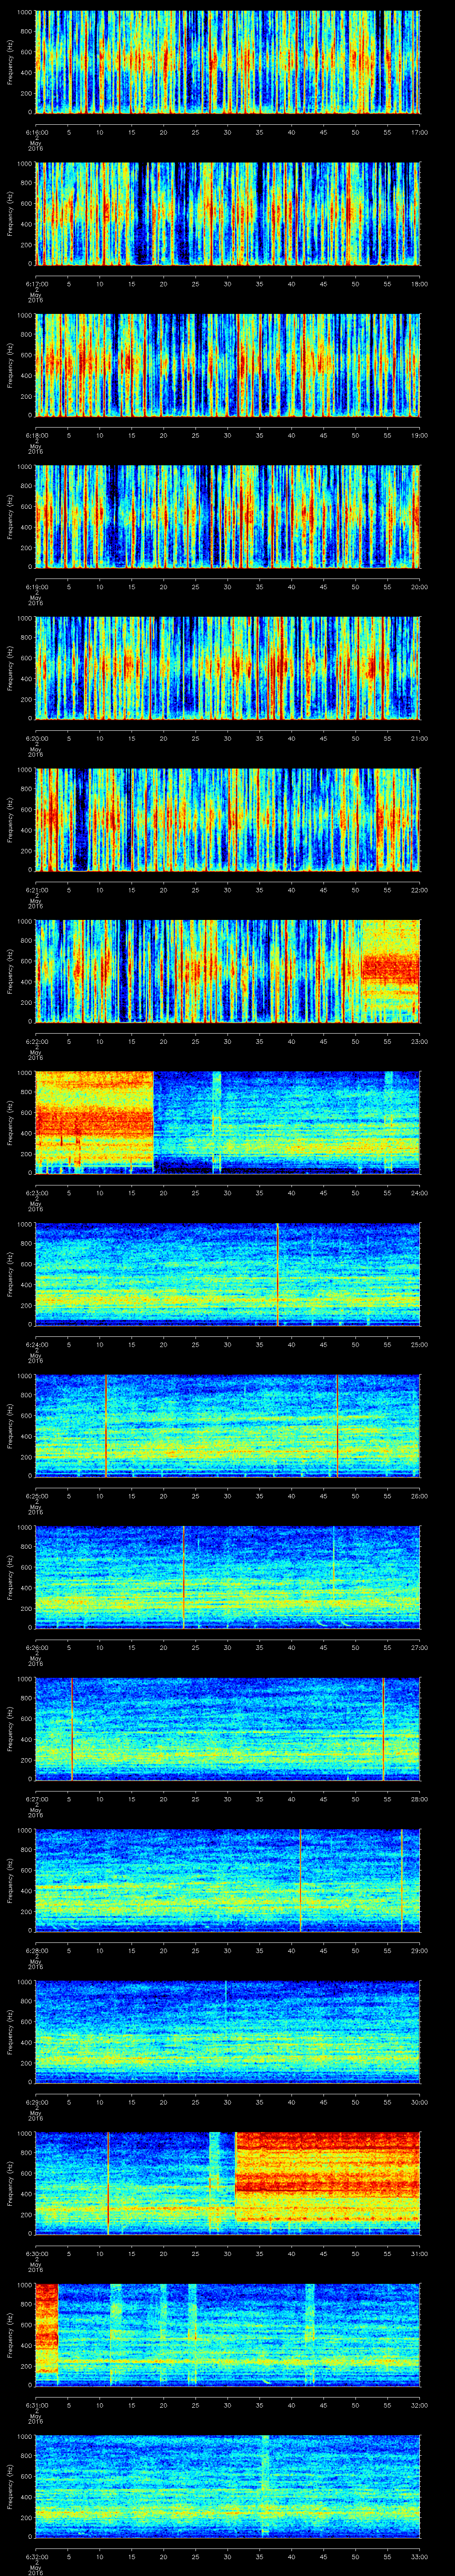
Task: Open the last spectrogram starting at 6:32:00
Action: (x=227, y=2486)
